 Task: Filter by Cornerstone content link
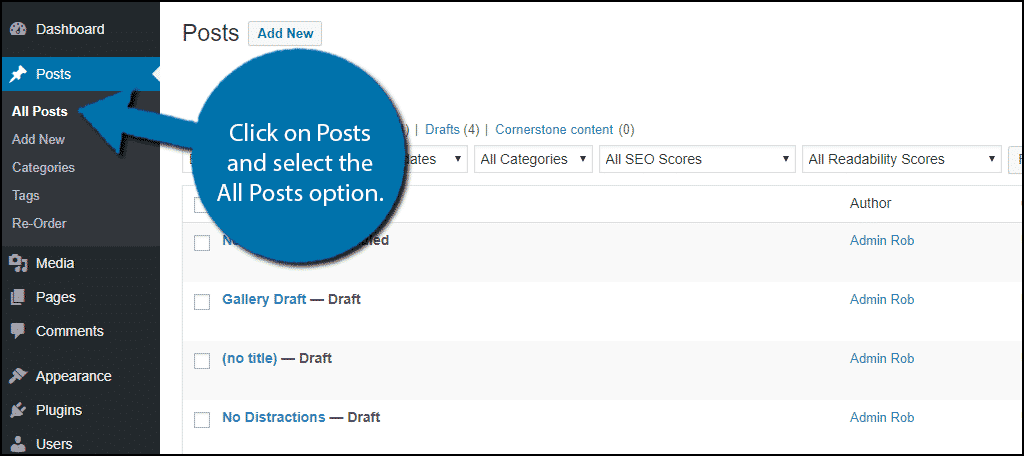(x=554, y=129)
